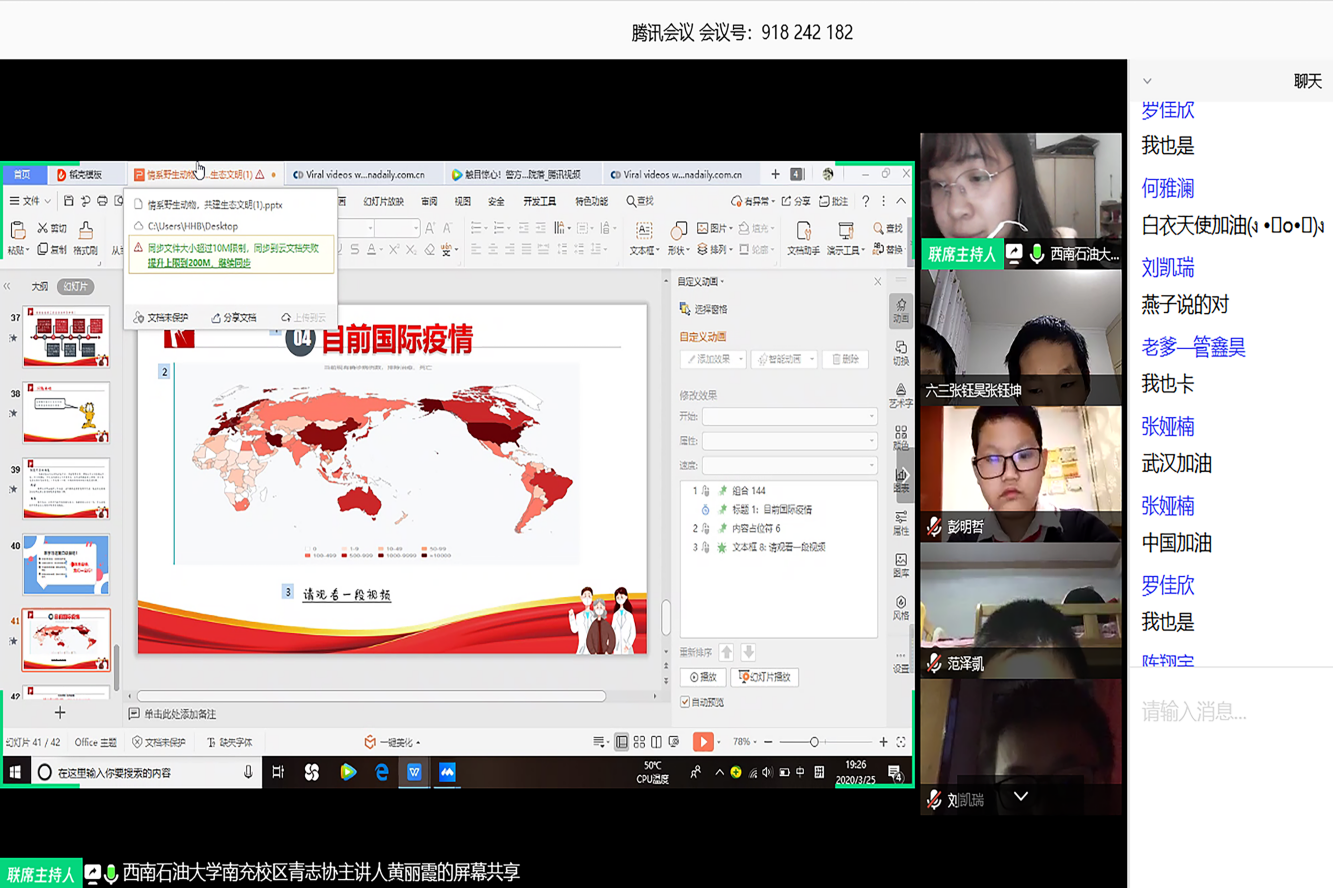The image size is (1333, 888).
Task: Open the 属性 properties sidebar icon
Action: click(900, 522)
